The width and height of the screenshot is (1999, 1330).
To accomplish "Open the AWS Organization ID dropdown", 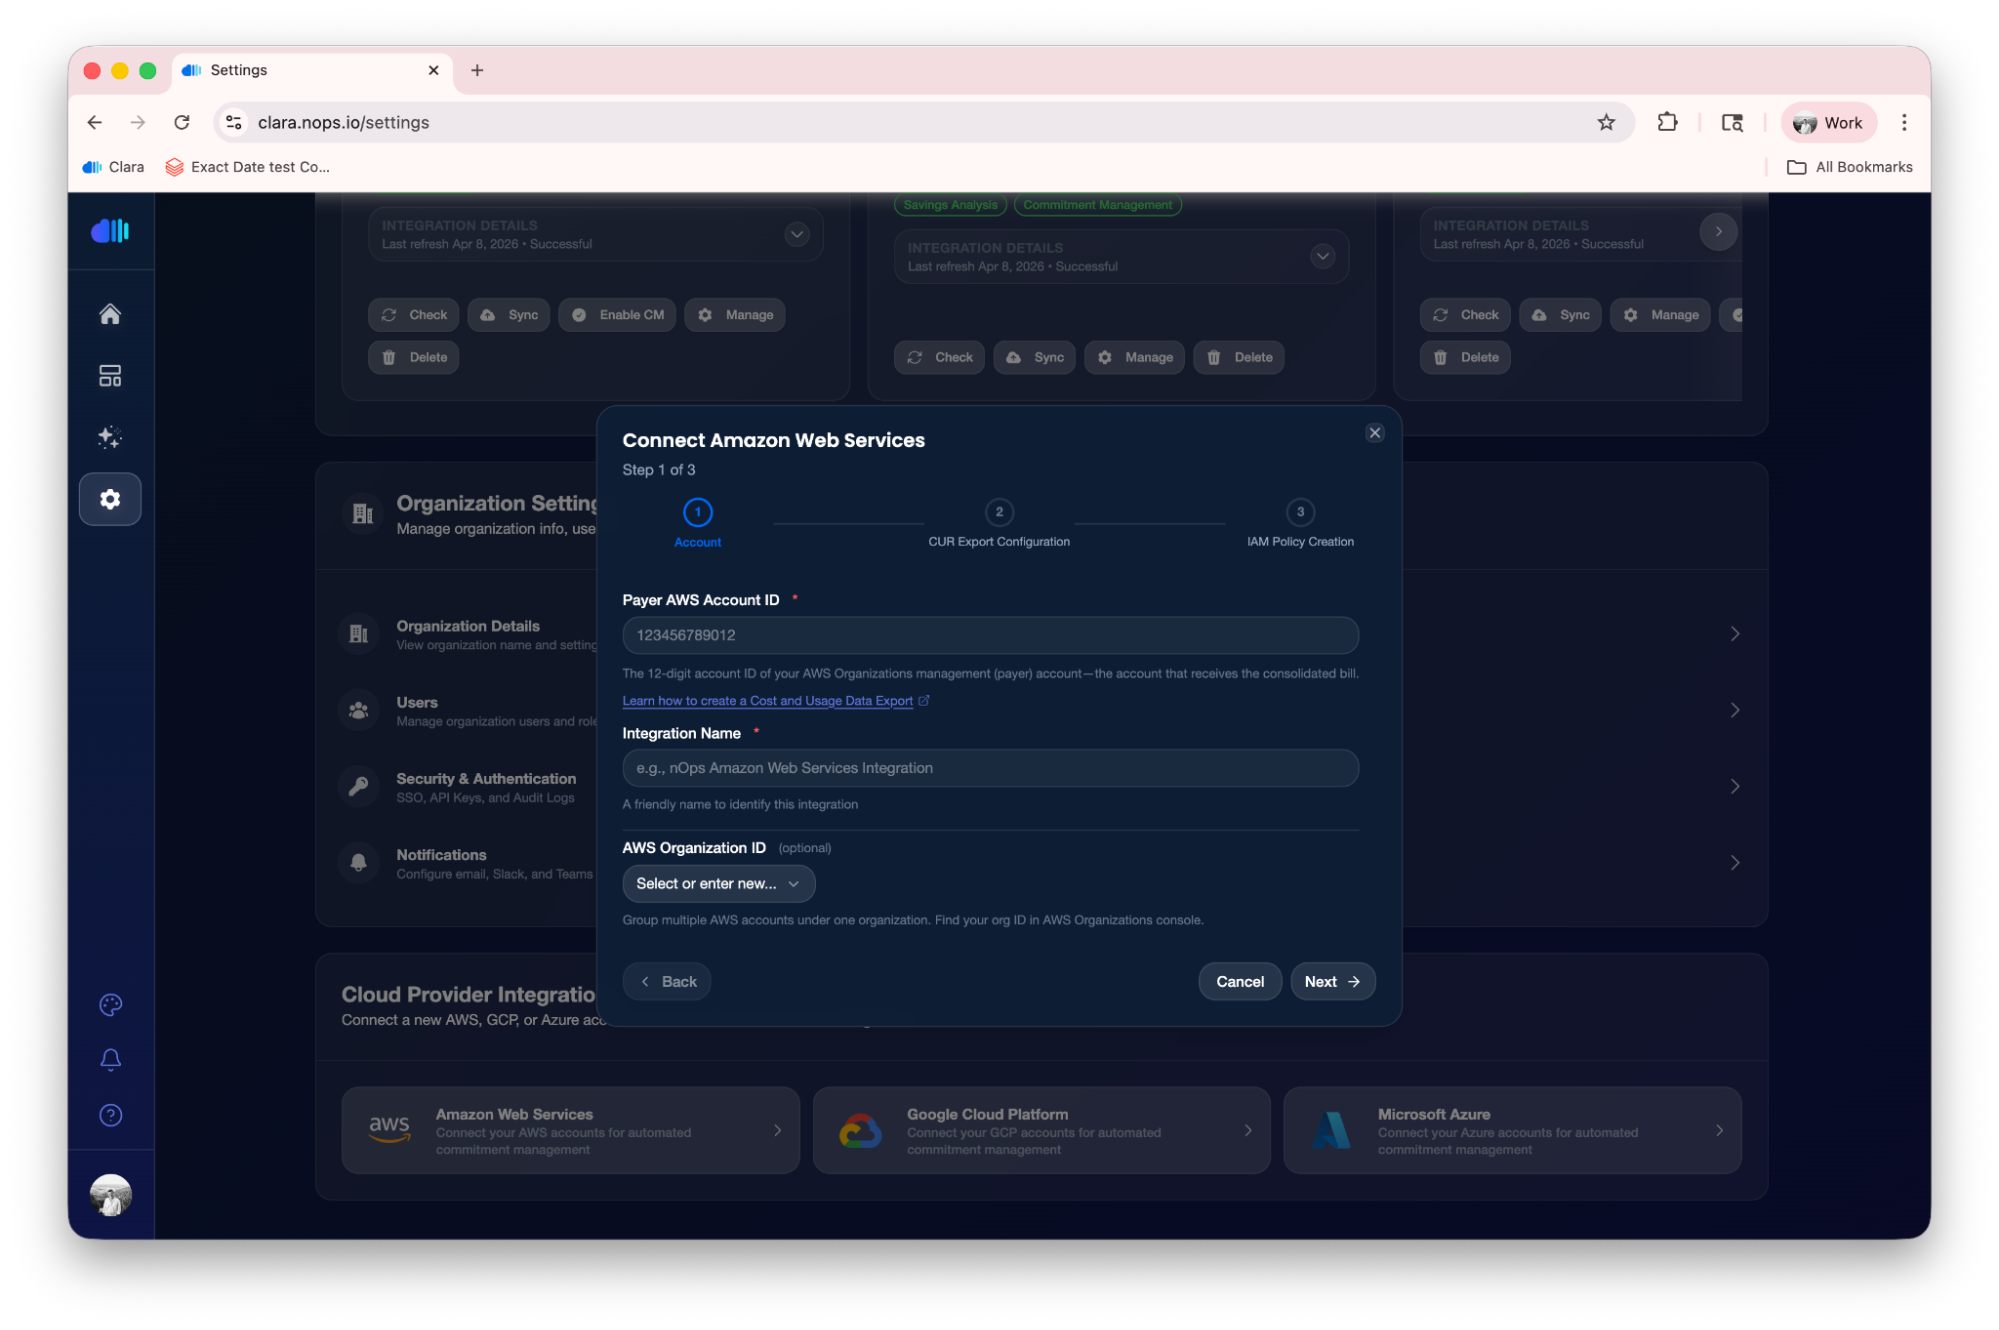I will pos(718,883).
